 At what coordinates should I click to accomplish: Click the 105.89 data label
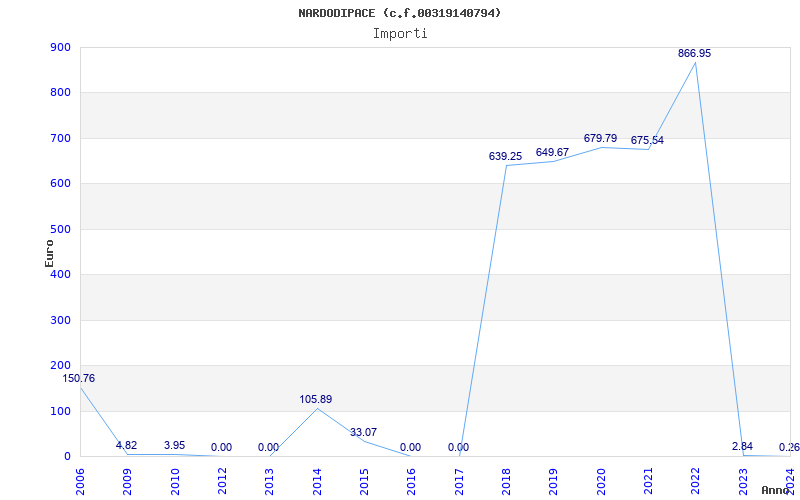(x=316, y=399)
